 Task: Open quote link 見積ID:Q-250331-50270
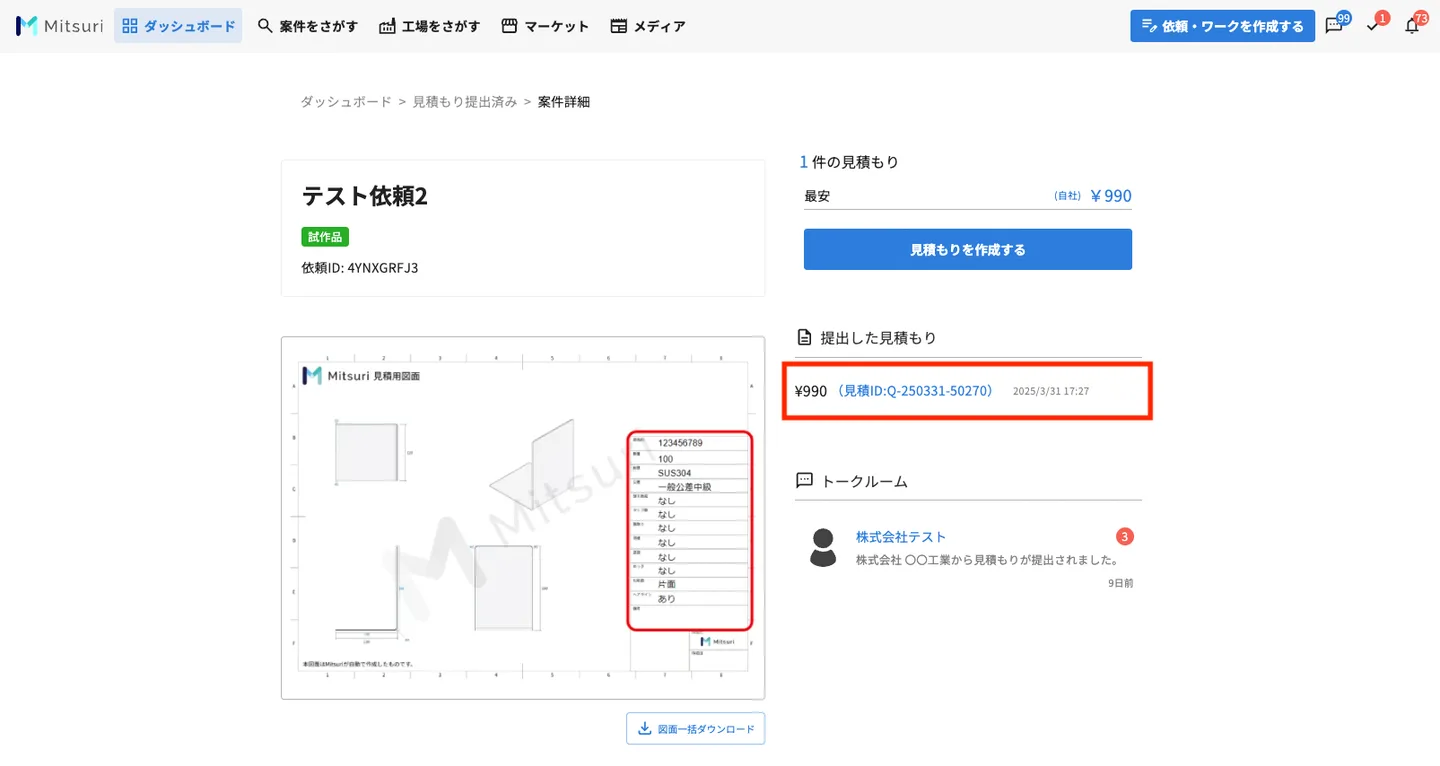coord(915,391)
